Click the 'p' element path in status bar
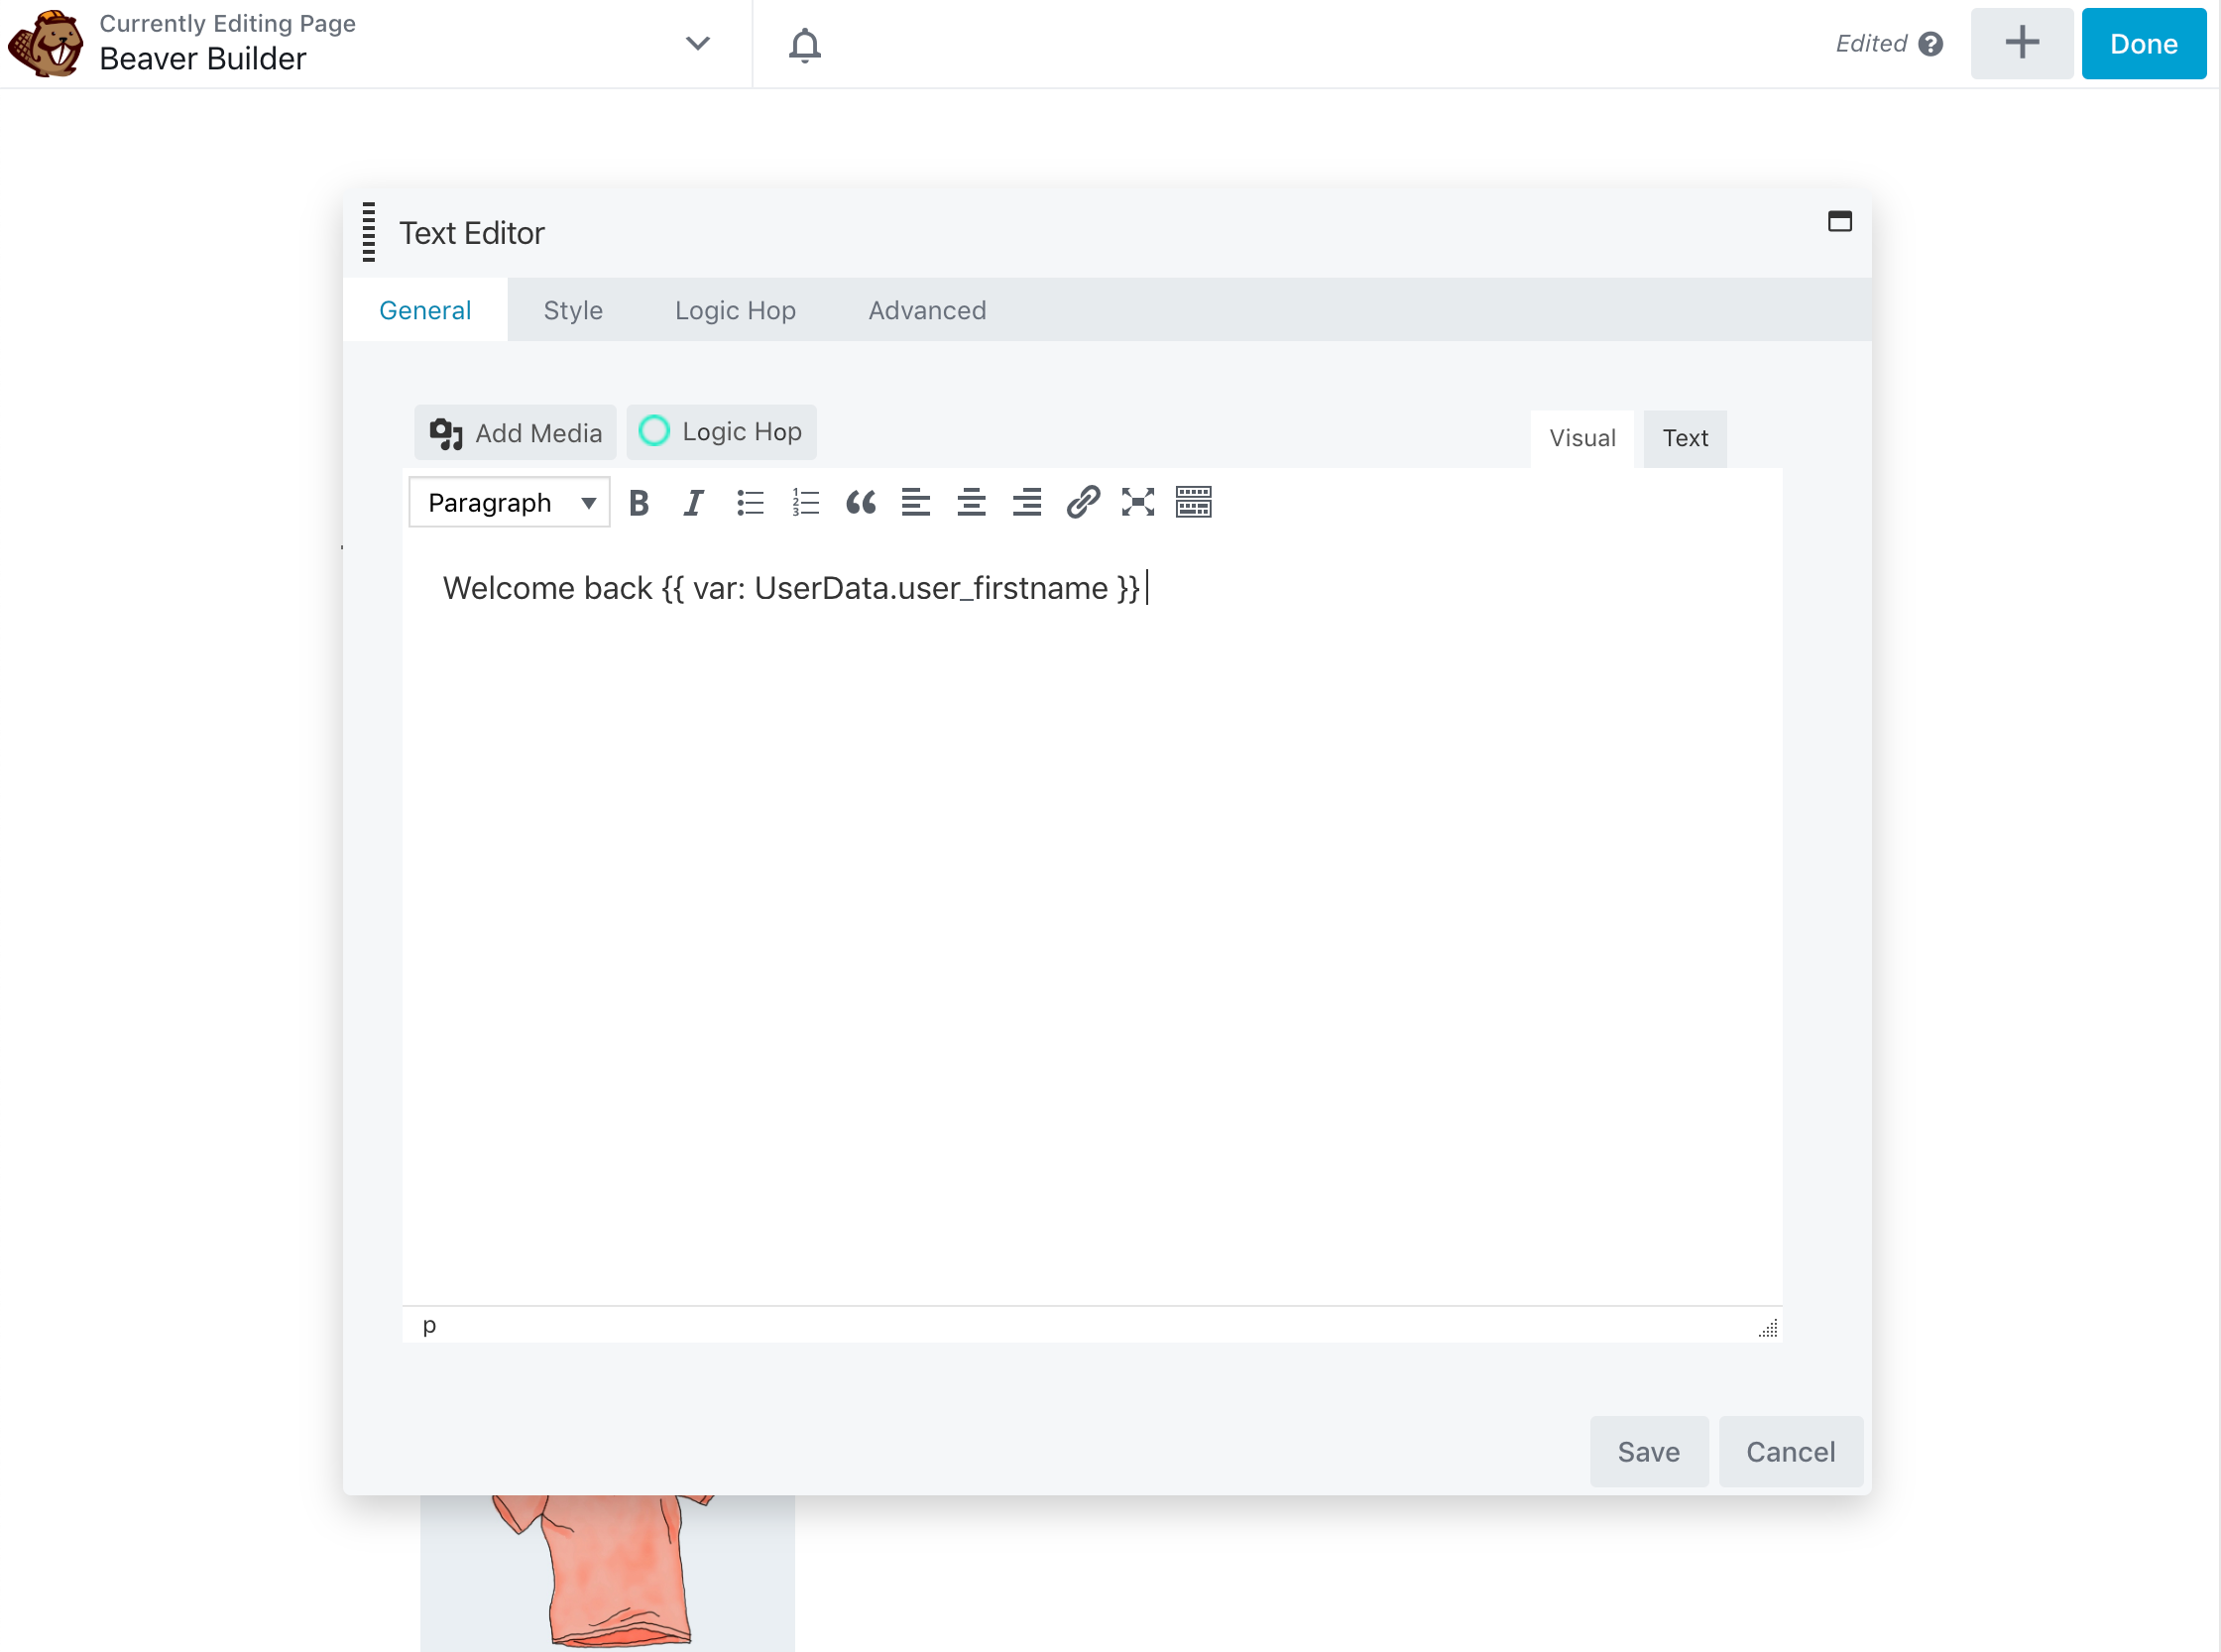 (x=429, y=1325)
